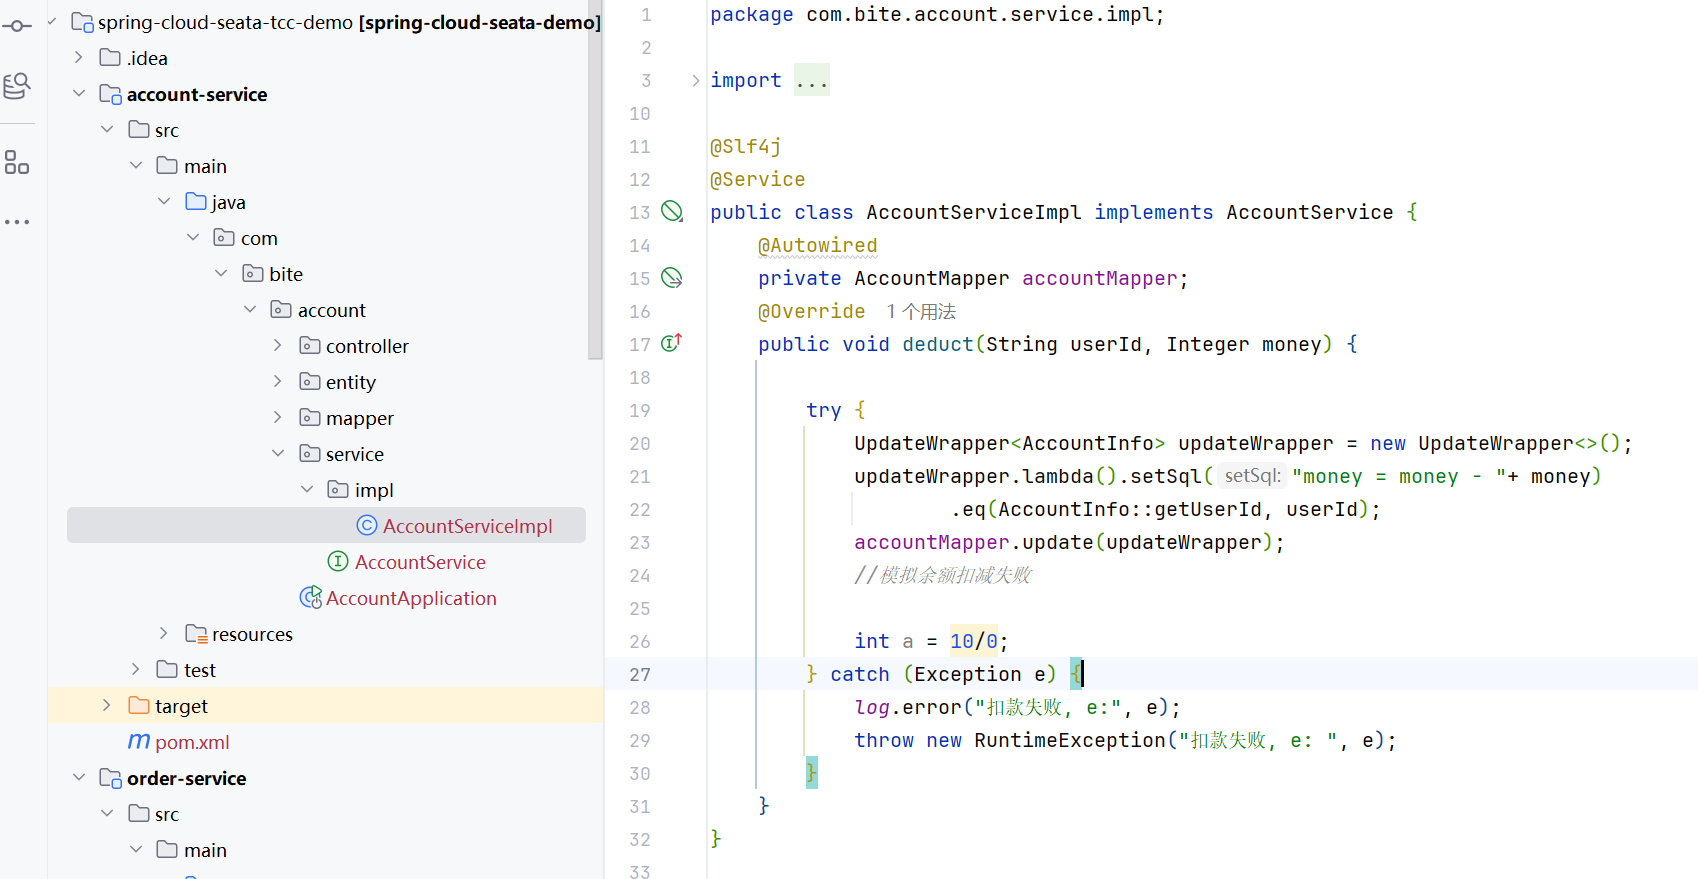Expand the mapper package
This screenshot has height=879, width=1698.
[x=278, y=417]
